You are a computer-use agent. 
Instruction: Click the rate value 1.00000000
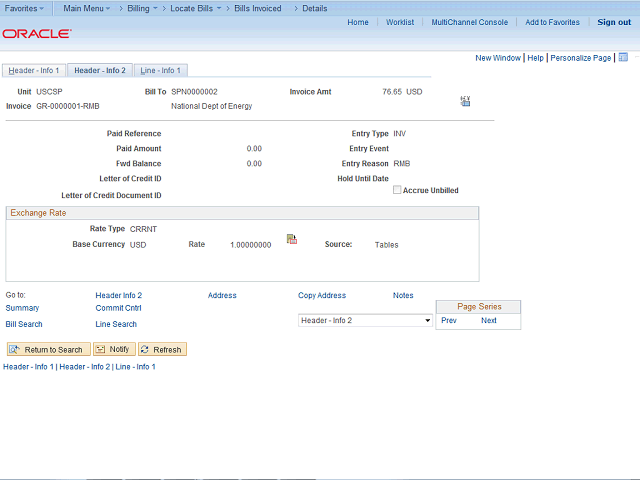[x=251, y=245]
